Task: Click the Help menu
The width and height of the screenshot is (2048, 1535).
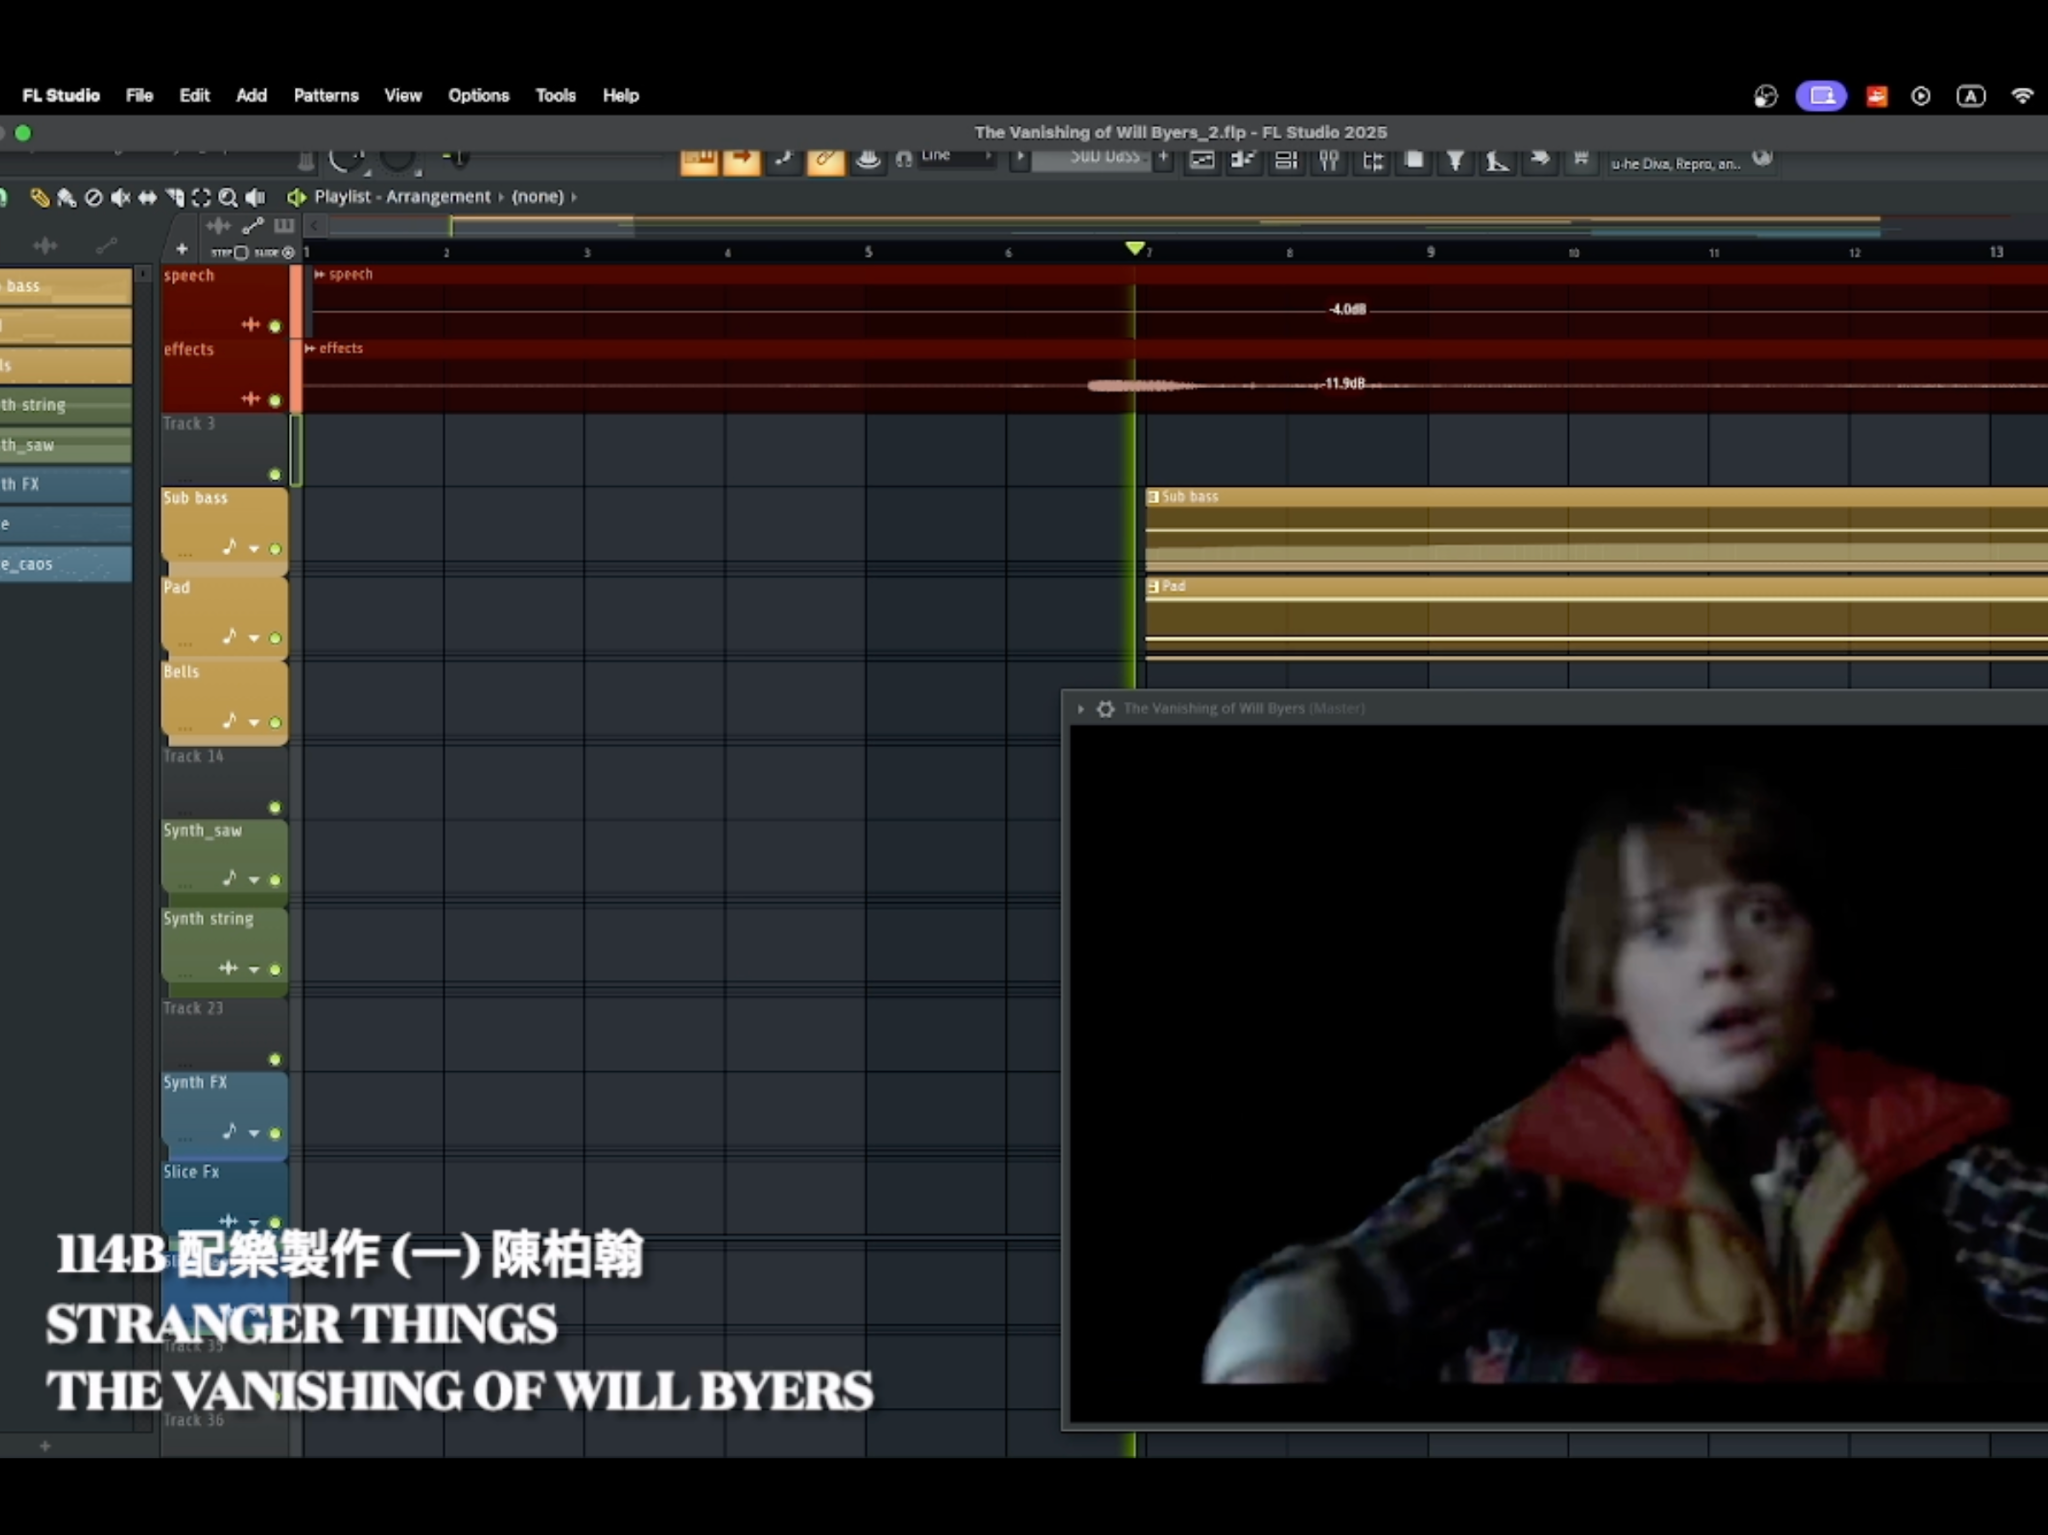Action: (621, 96)
